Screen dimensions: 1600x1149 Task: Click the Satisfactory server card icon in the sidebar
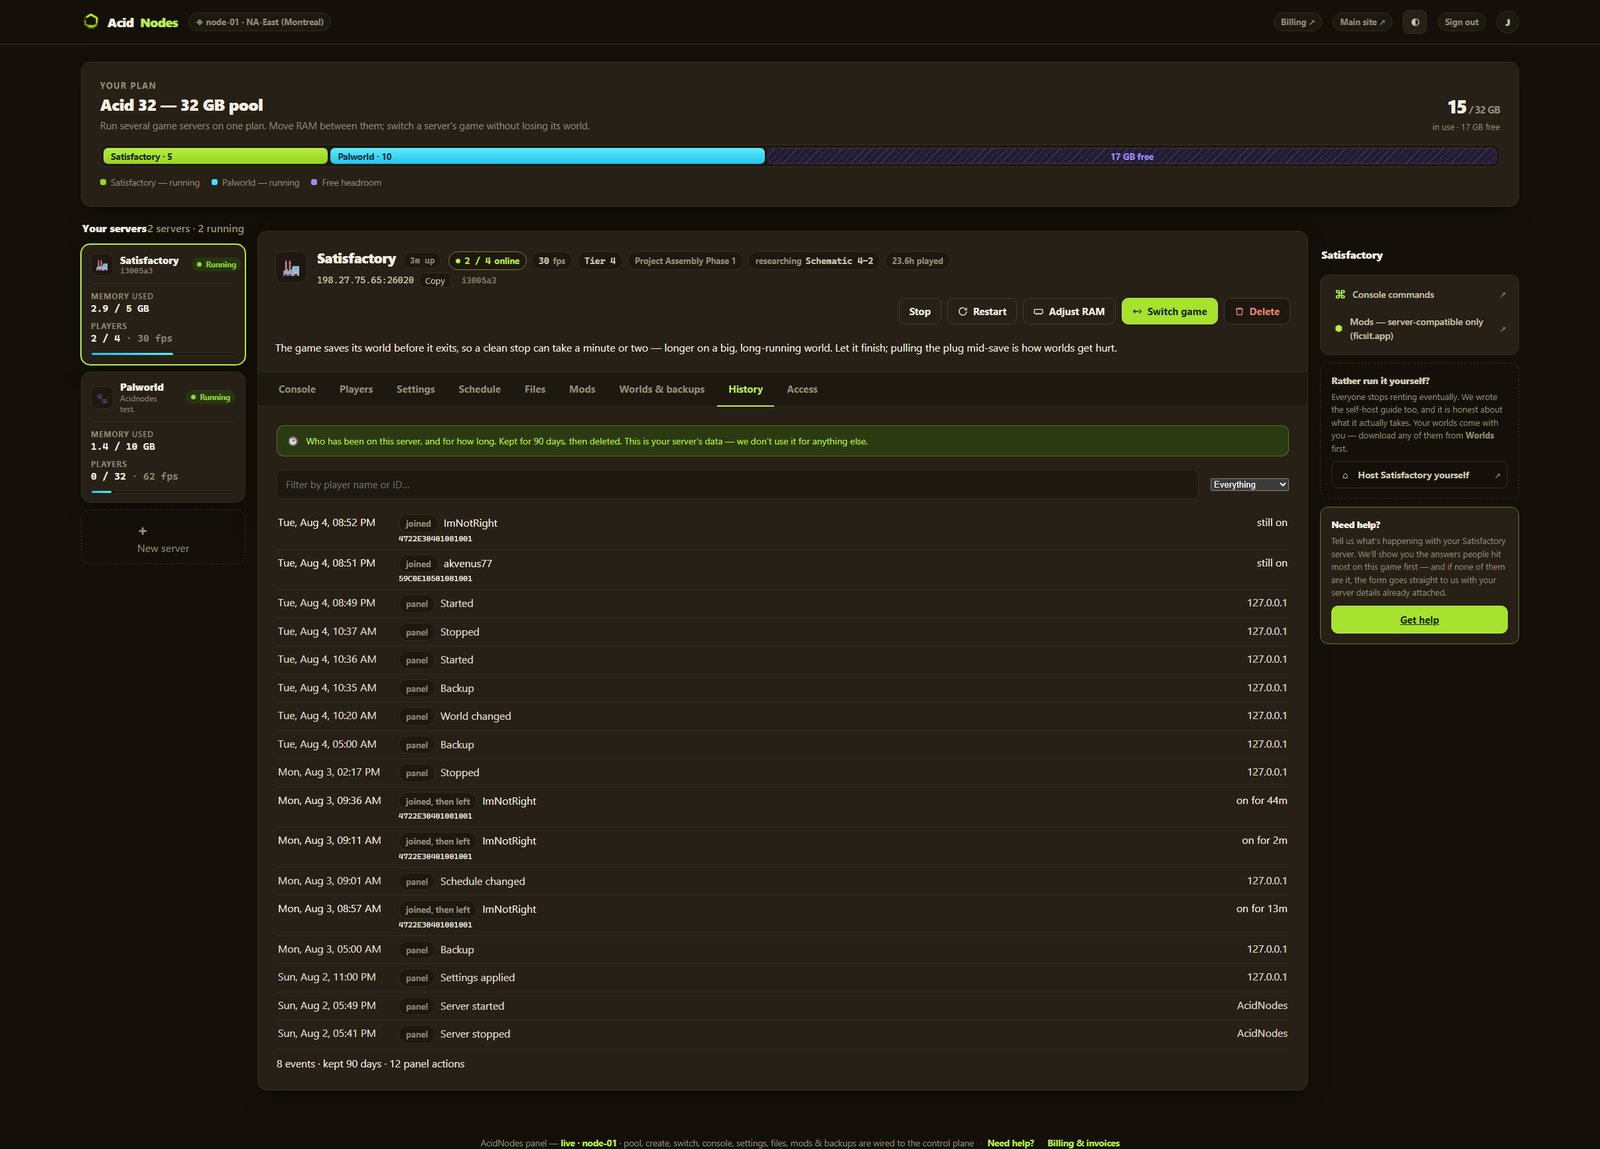[102, 265]
